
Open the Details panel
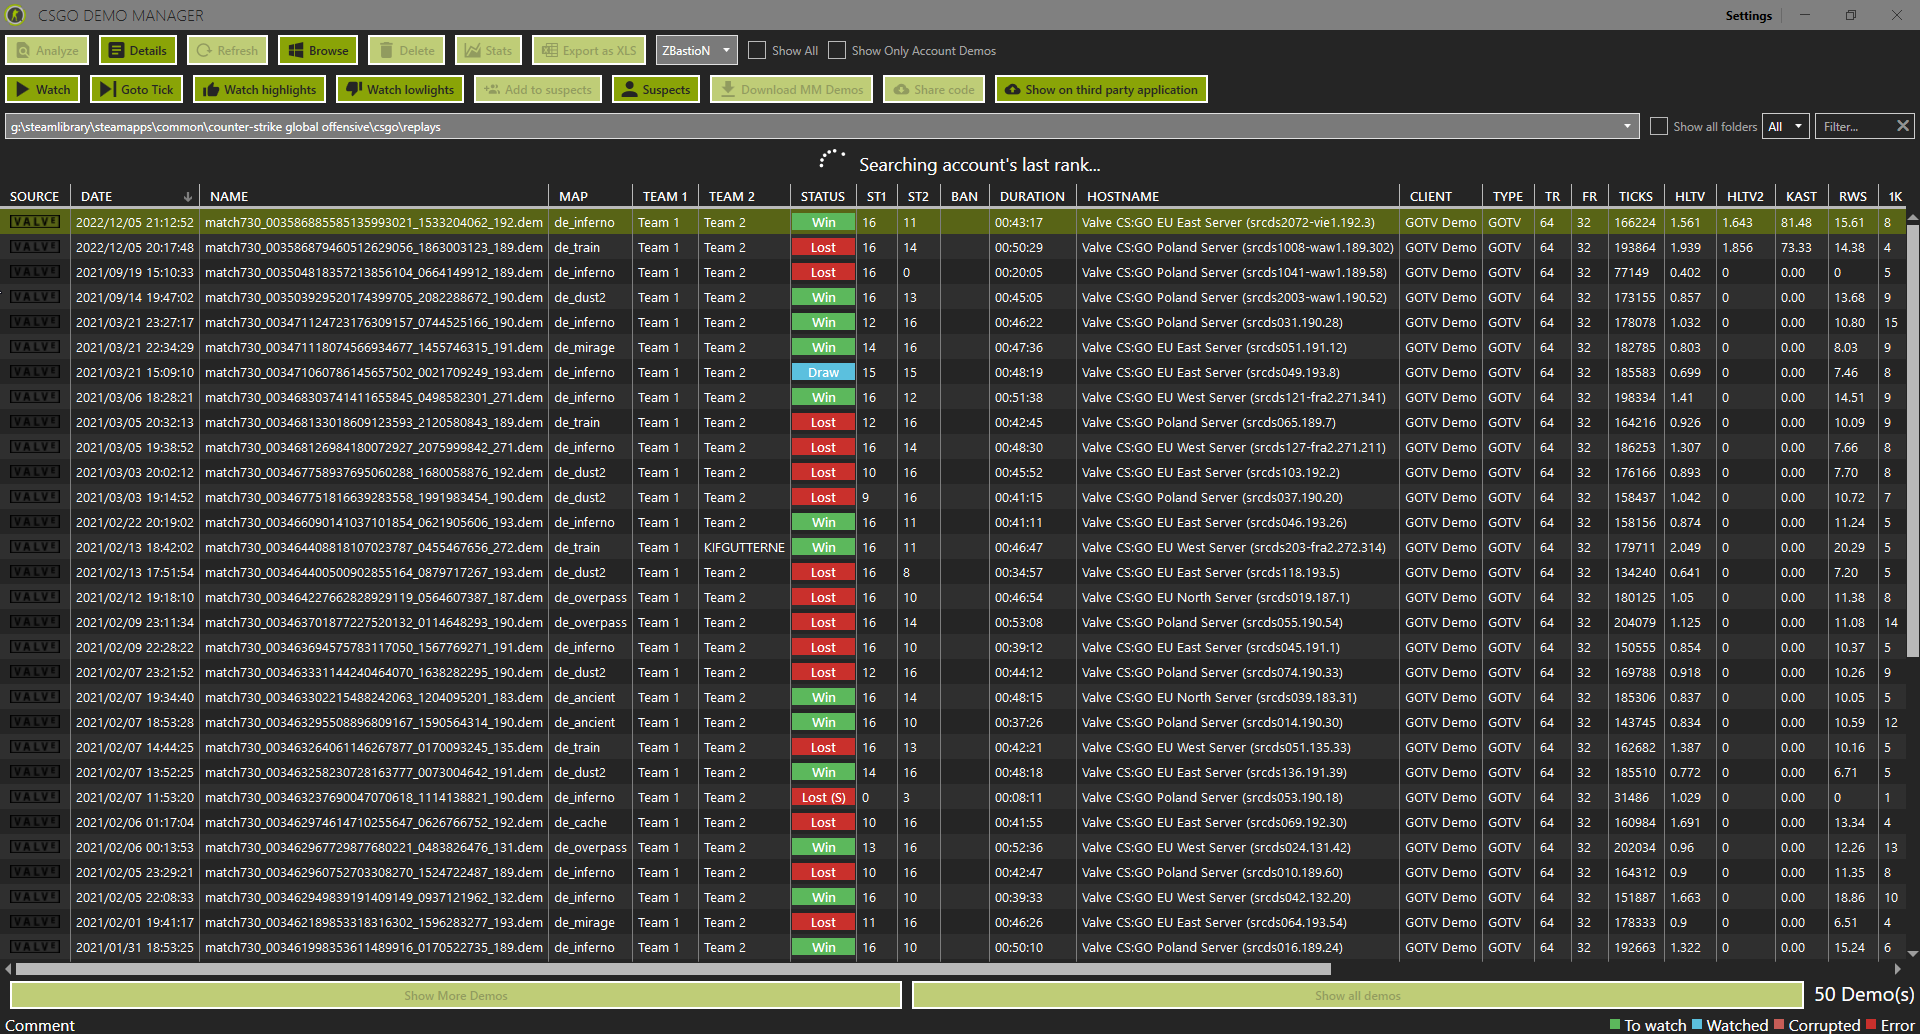pyautogui.click(x=137, y=49)
